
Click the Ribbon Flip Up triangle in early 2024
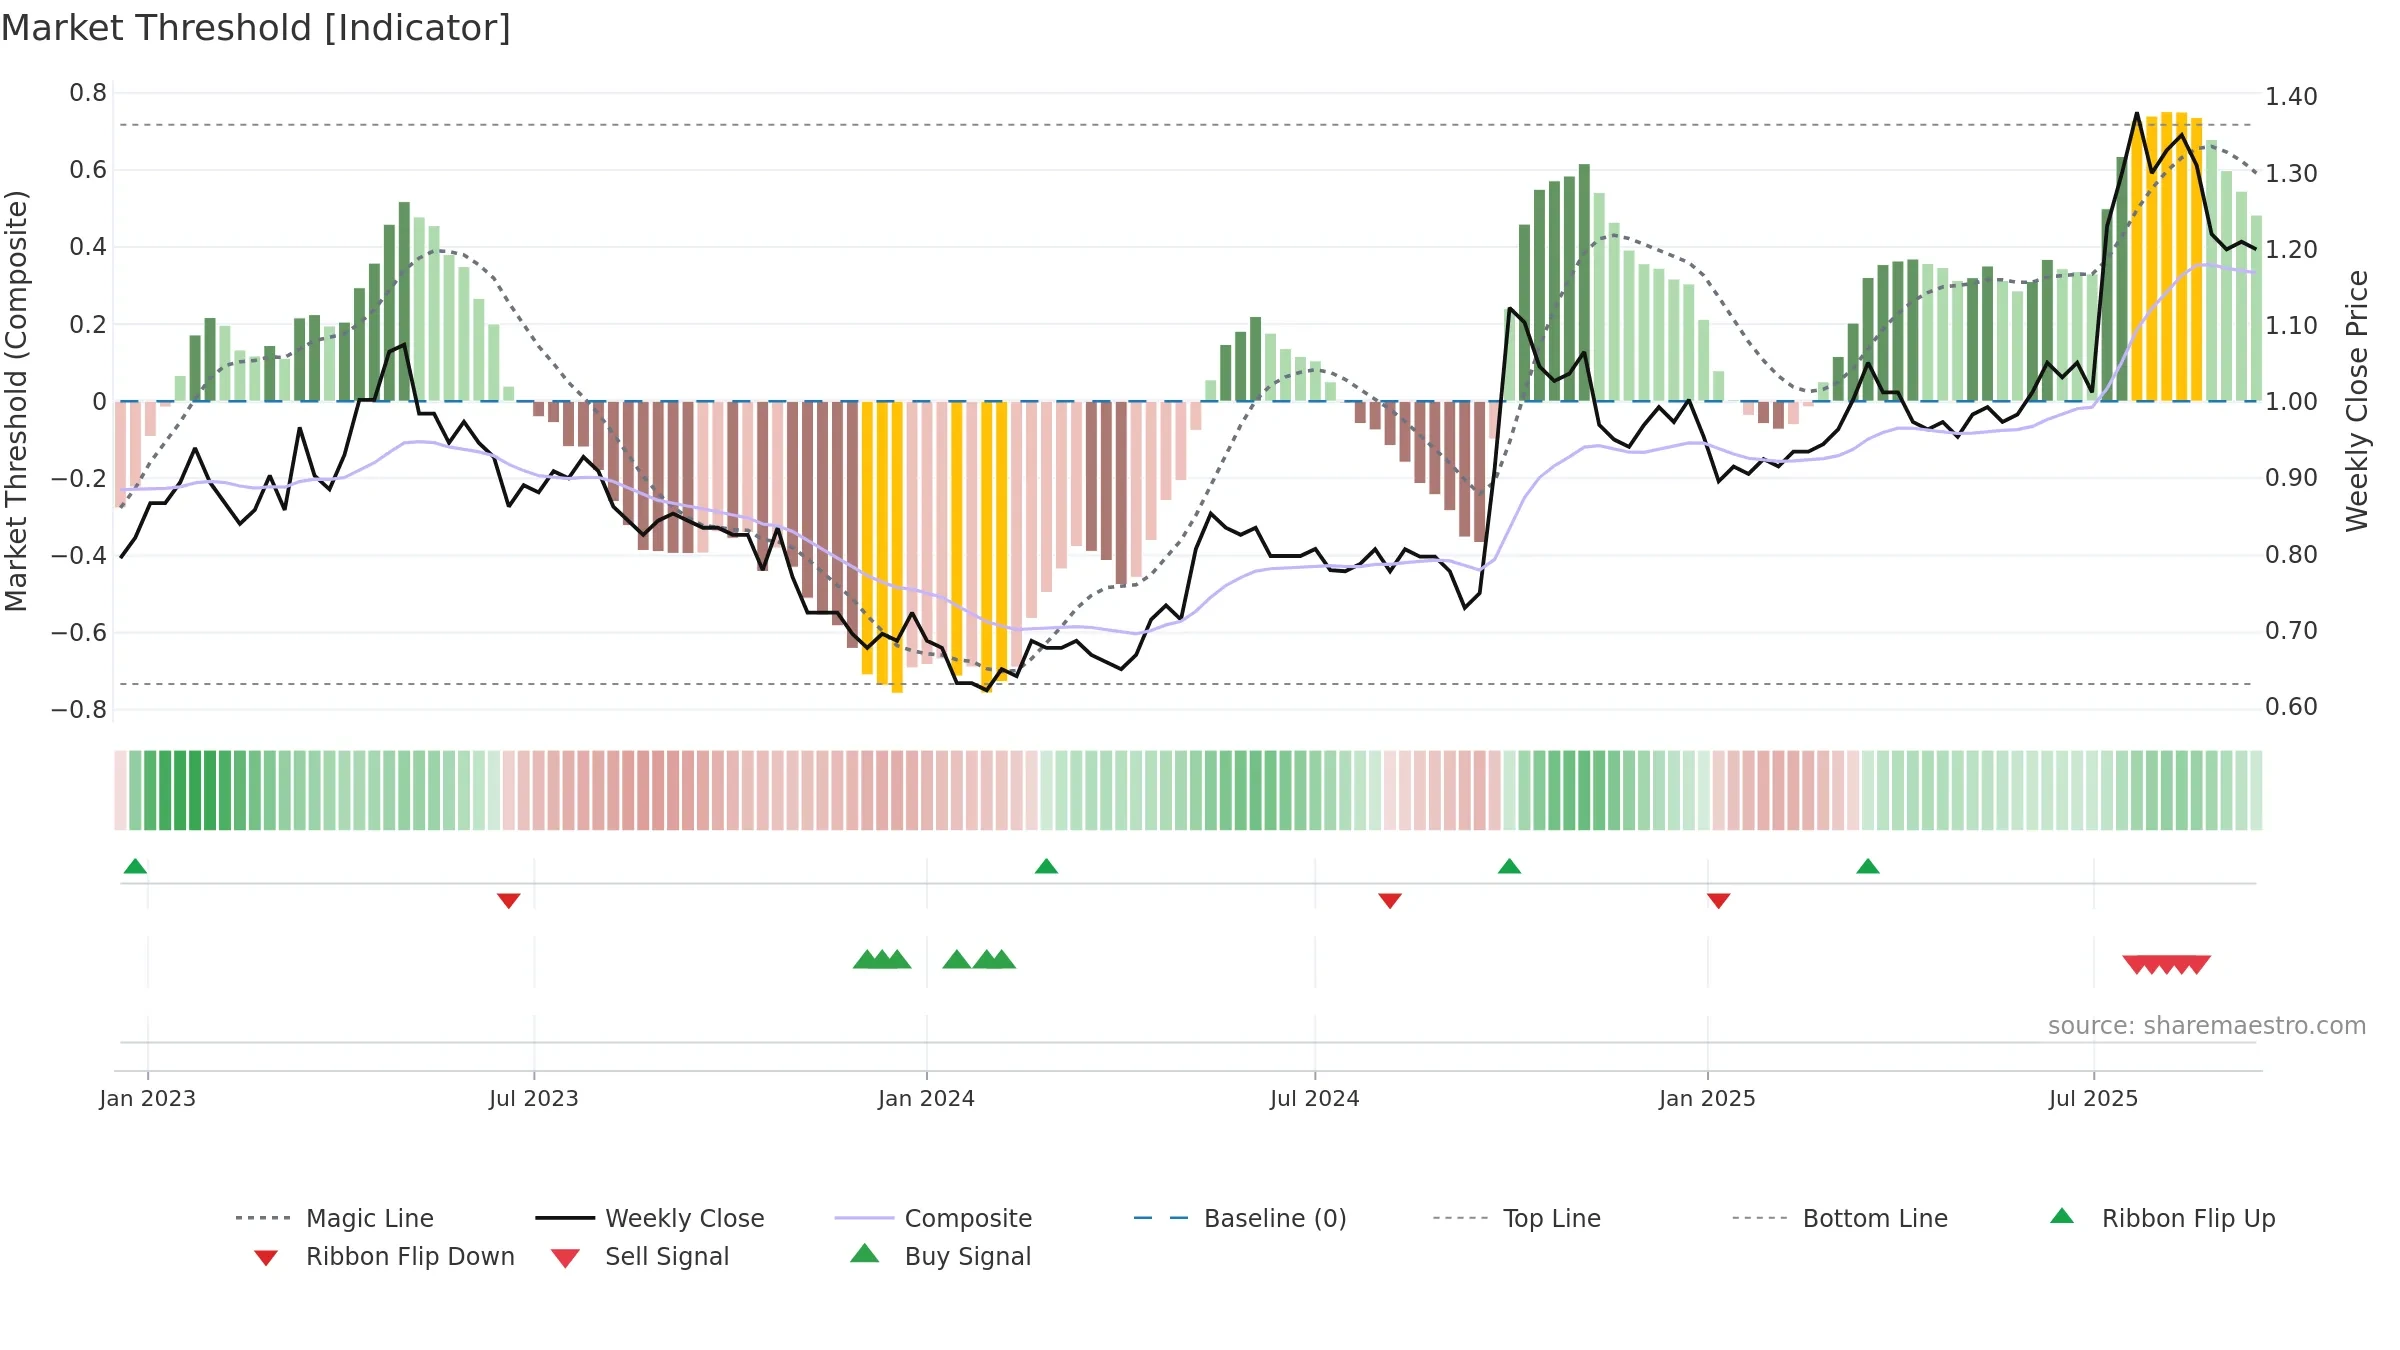(x=1046, y=866)
